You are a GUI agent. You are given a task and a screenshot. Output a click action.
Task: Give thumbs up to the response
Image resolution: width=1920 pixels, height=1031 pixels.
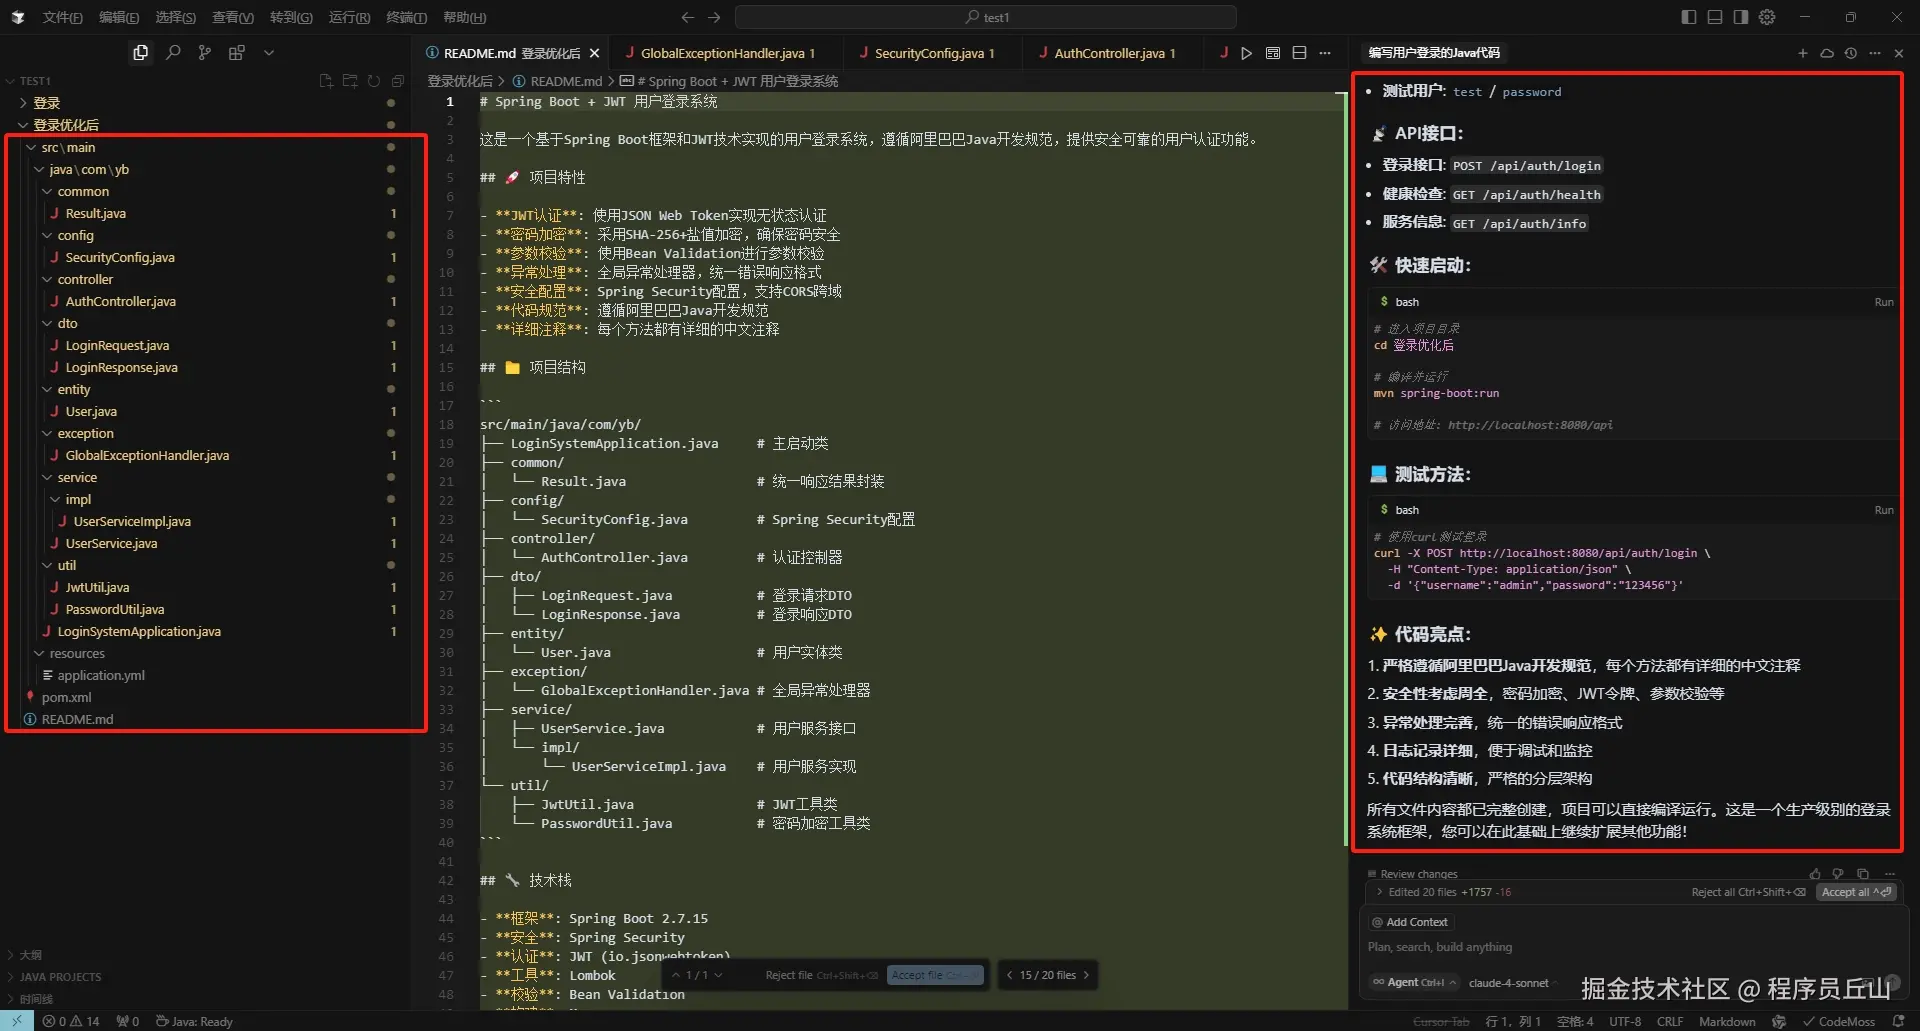(1815, 874)
